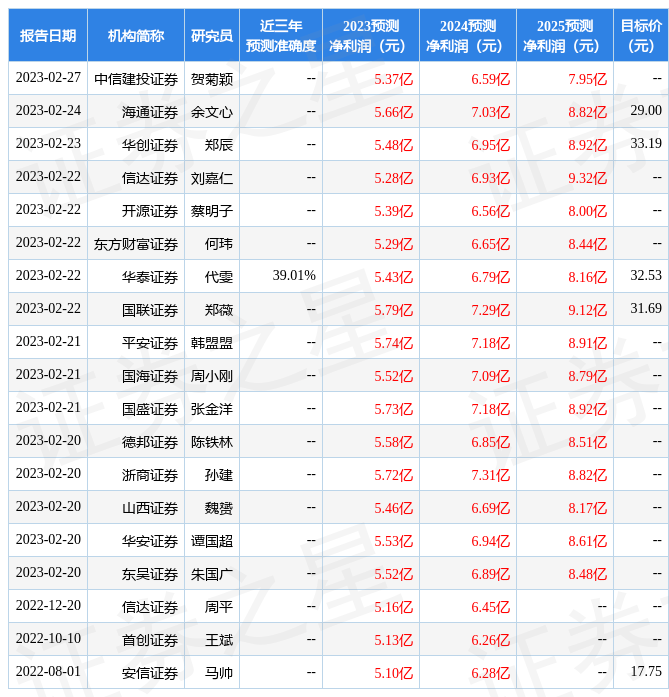This screenshot has height=697, width=669.
Task: Click analyst name 陈铁林
Action: click(x=212, y=441)
